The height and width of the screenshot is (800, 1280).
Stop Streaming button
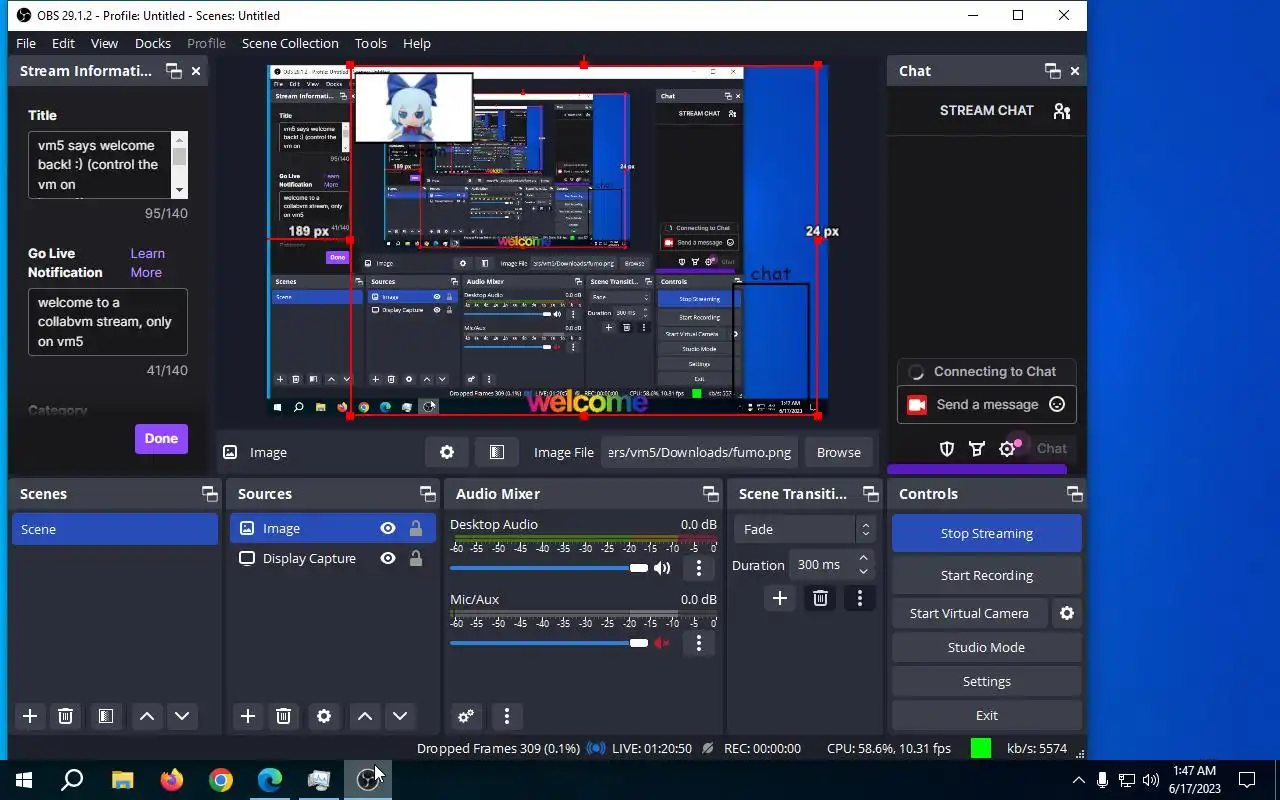pyautogui.click(x=986, y=533)
